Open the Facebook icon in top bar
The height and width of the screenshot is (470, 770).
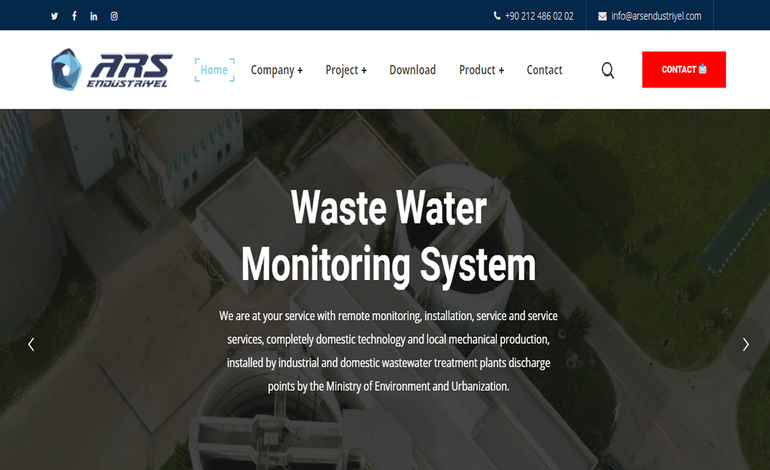pos(74,16)
